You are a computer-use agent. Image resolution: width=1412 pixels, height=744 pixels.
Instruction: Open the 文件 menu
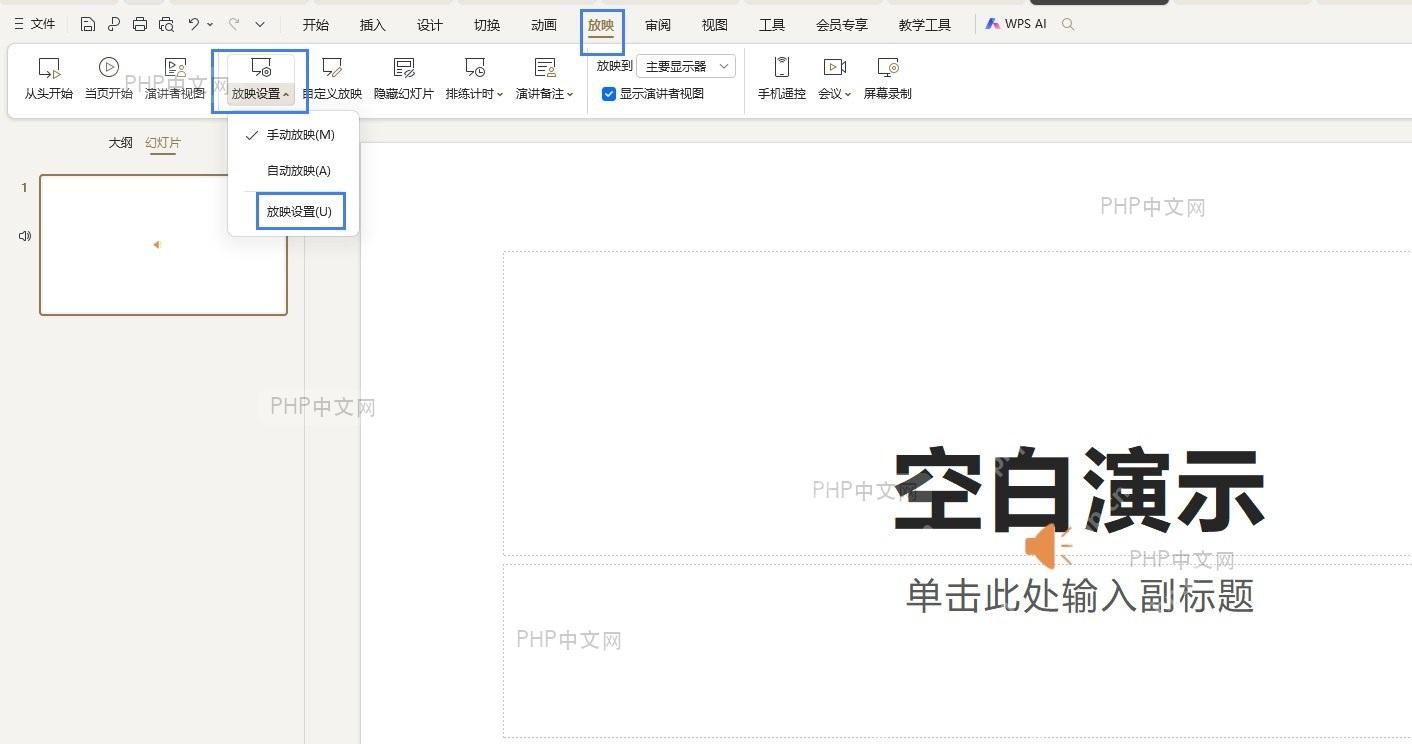[34, 24]
